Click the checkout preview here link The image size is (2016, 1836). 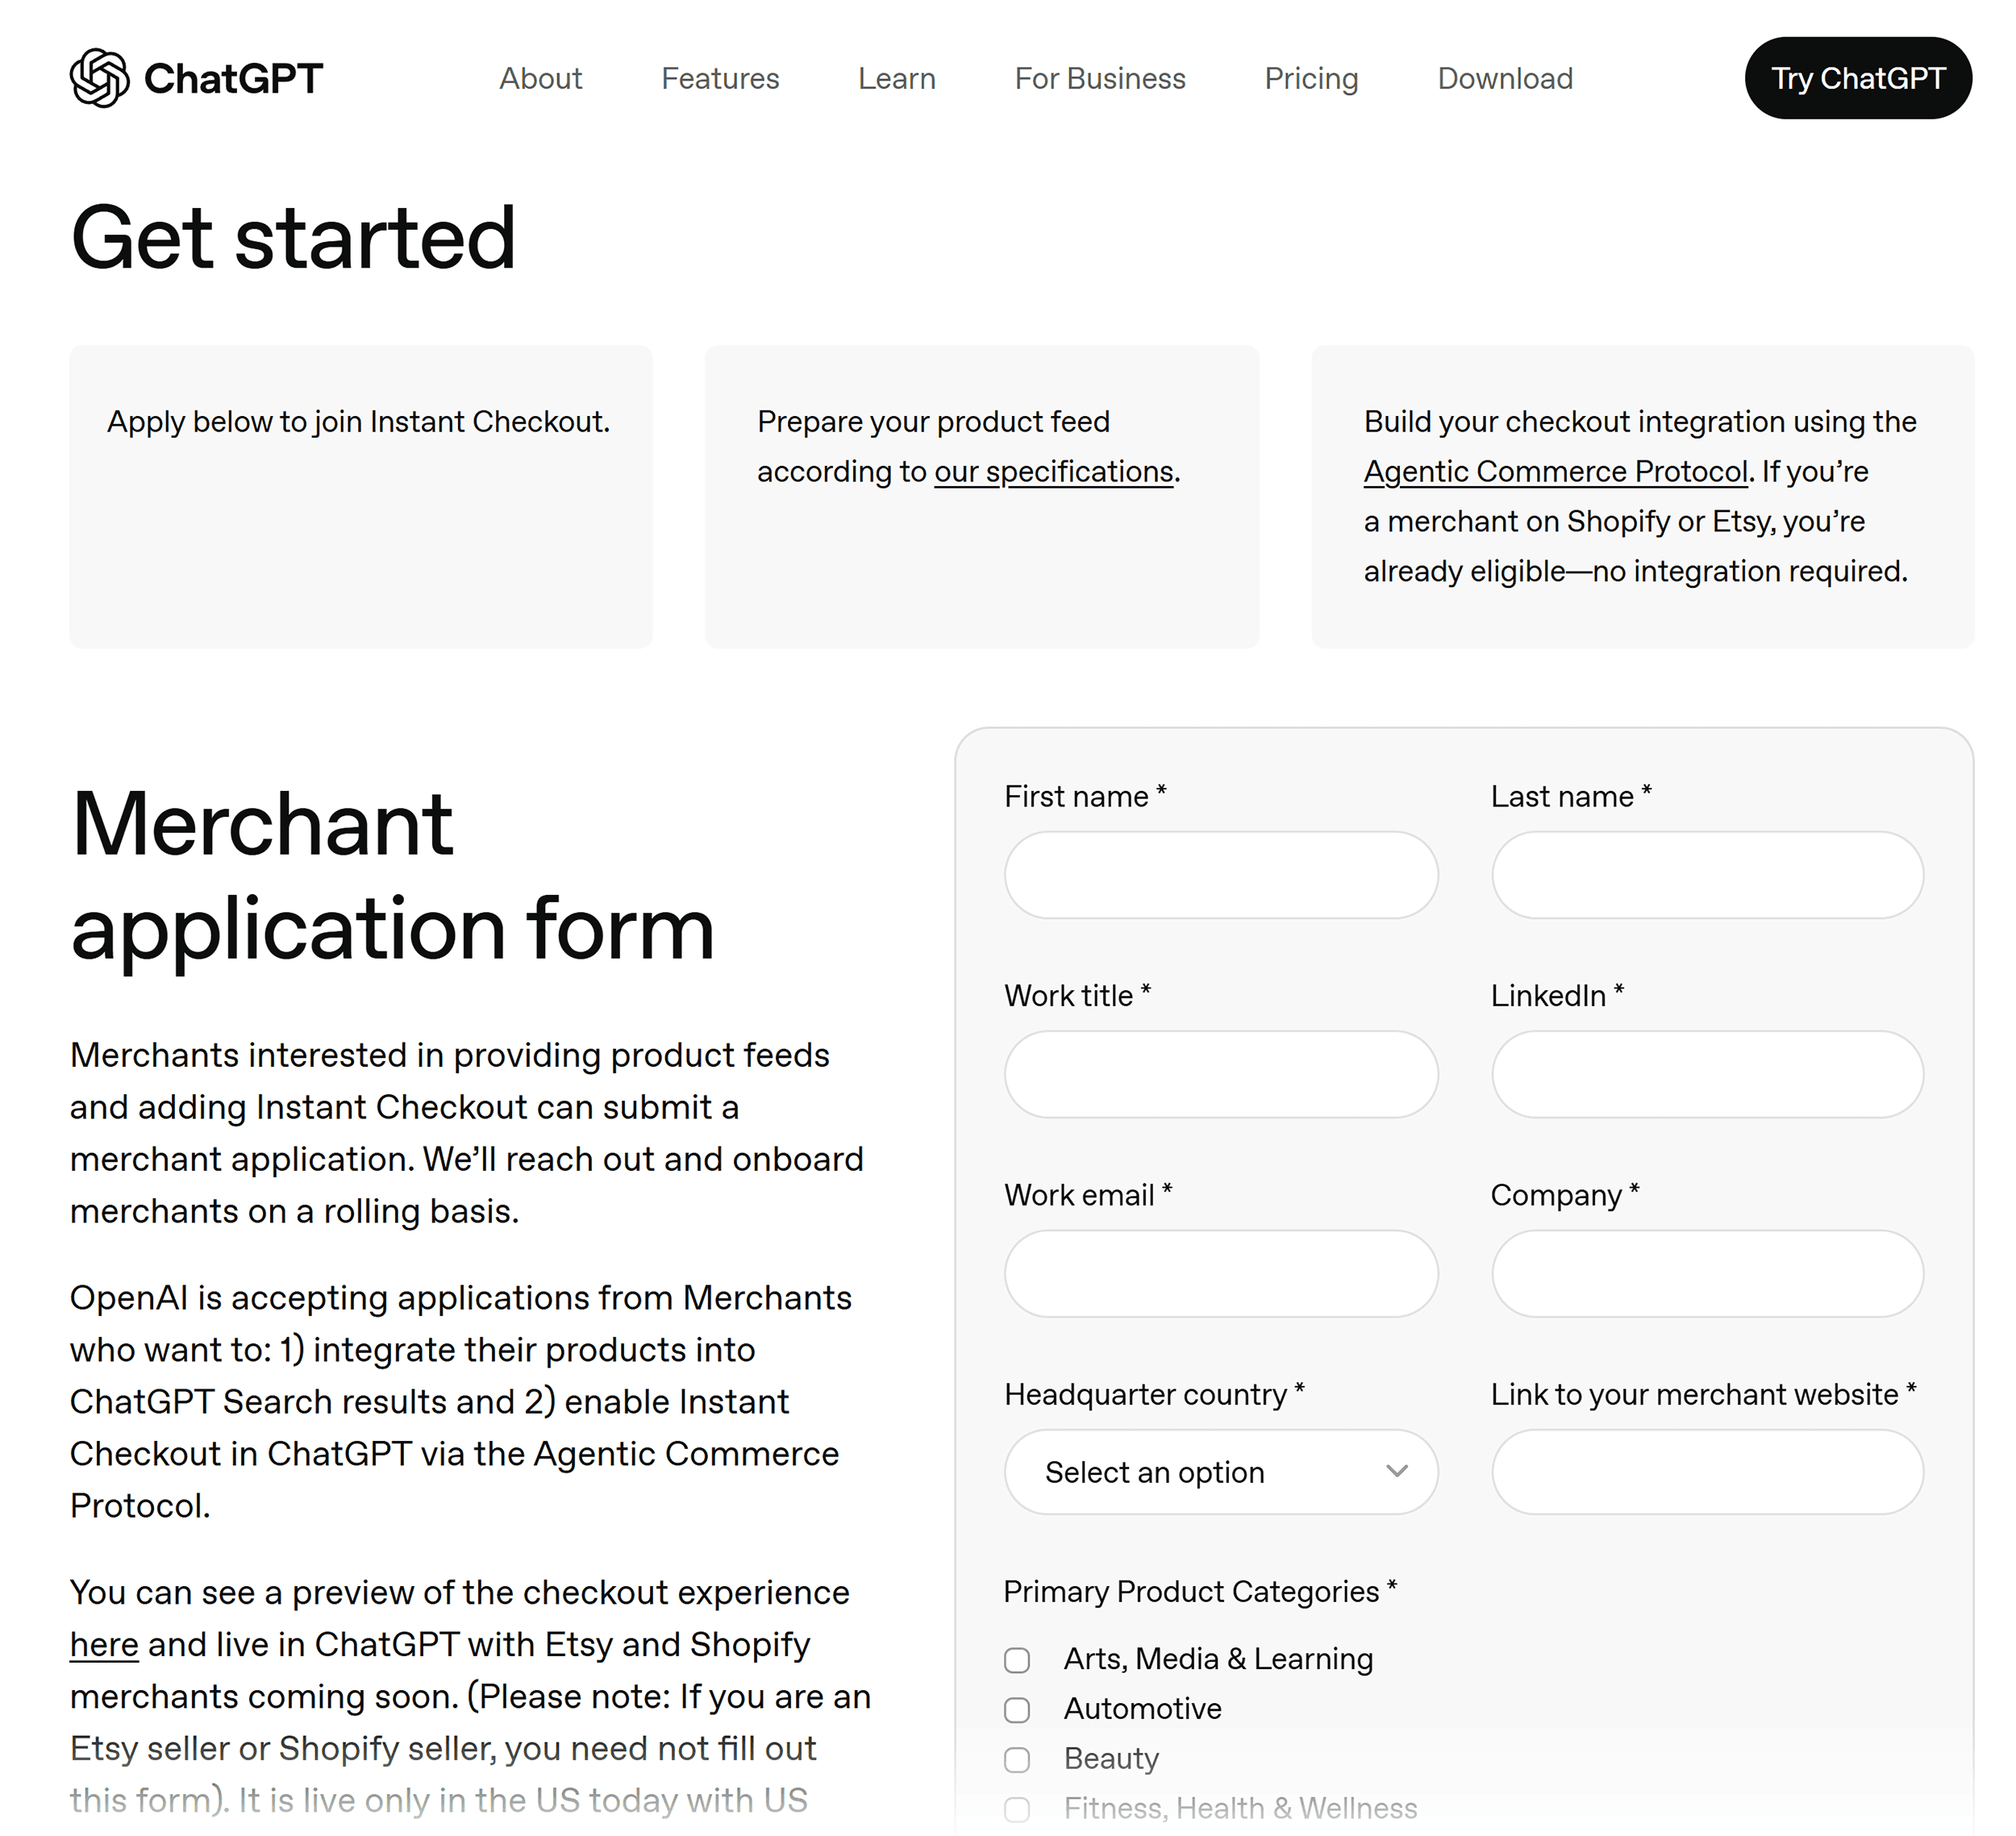coord(103,1644)
